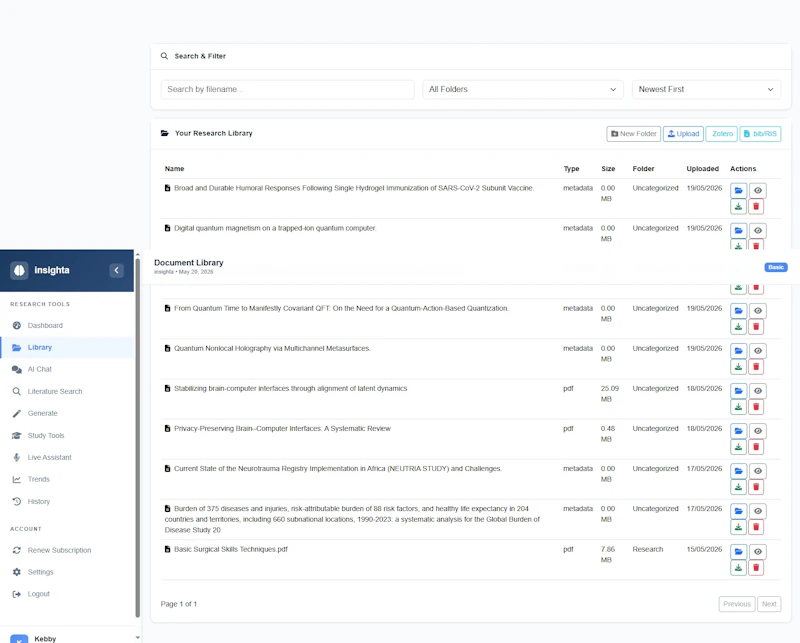Click the sidebar vertical scrollbar

(x=137, y=438)
